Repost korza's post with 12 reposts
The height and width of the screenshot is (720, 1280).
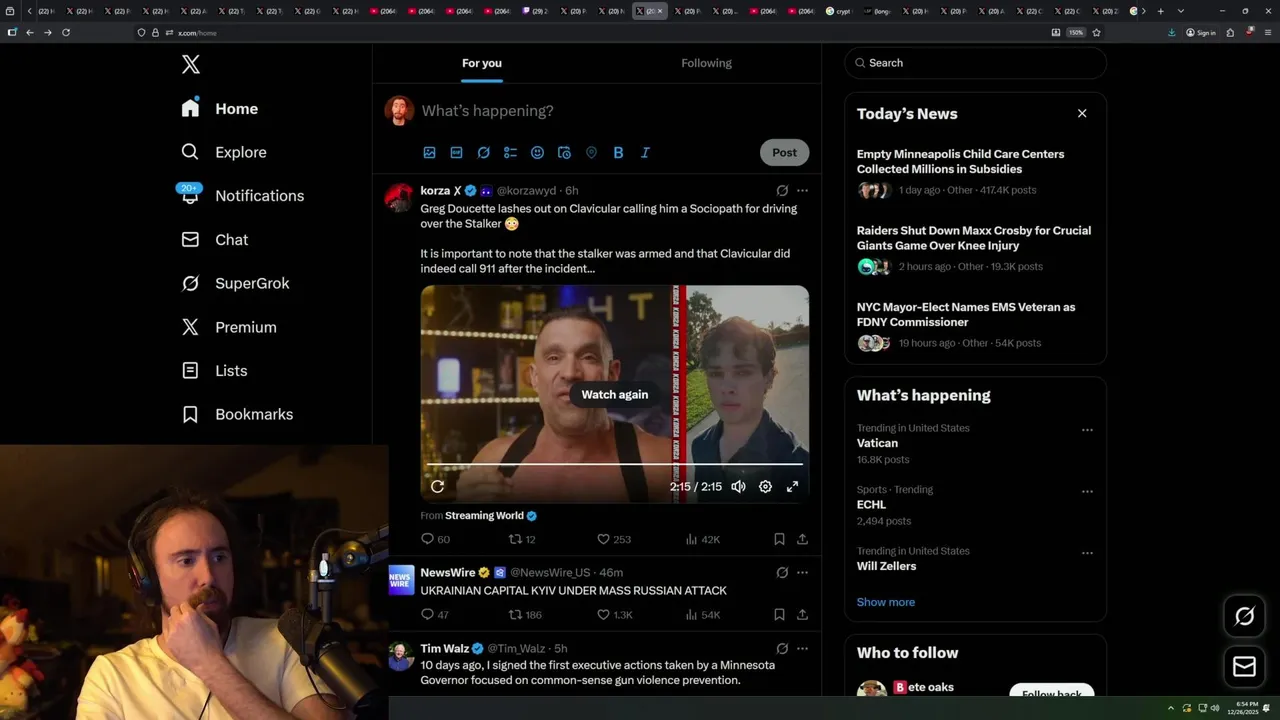522,539
